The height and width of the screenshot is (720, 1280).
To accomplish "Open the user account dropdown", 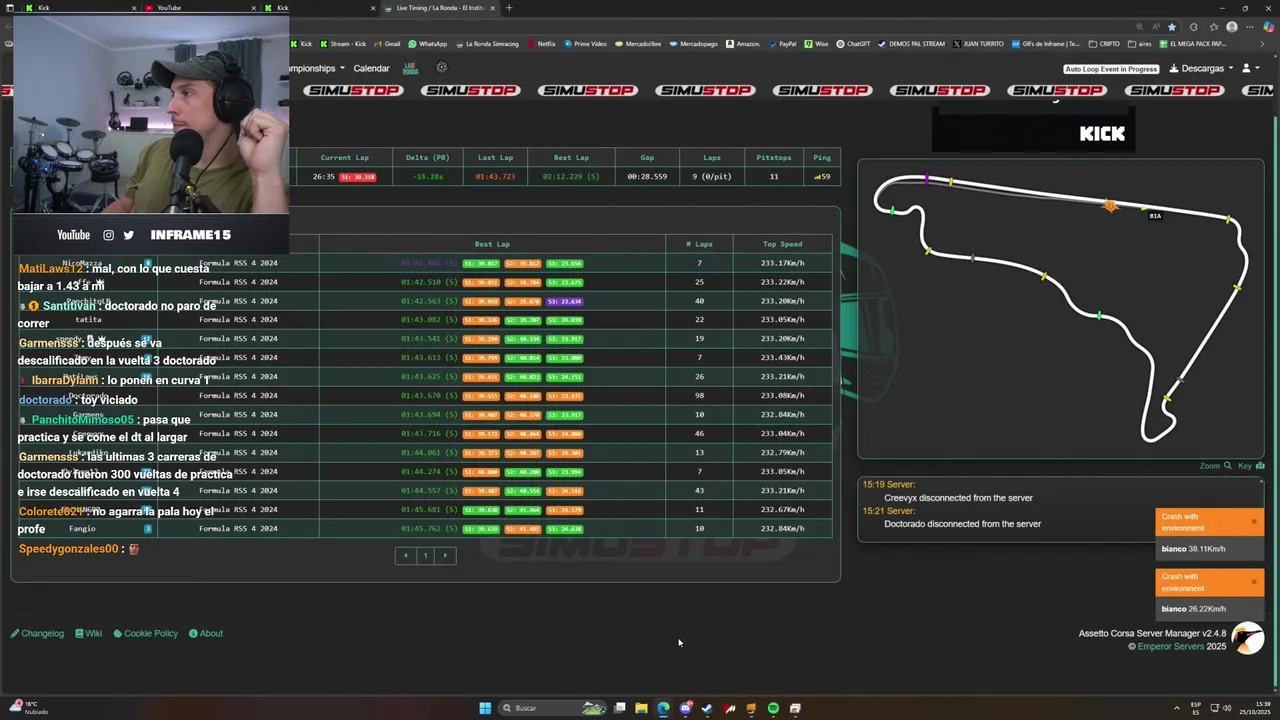I will tap(1250, 68).
